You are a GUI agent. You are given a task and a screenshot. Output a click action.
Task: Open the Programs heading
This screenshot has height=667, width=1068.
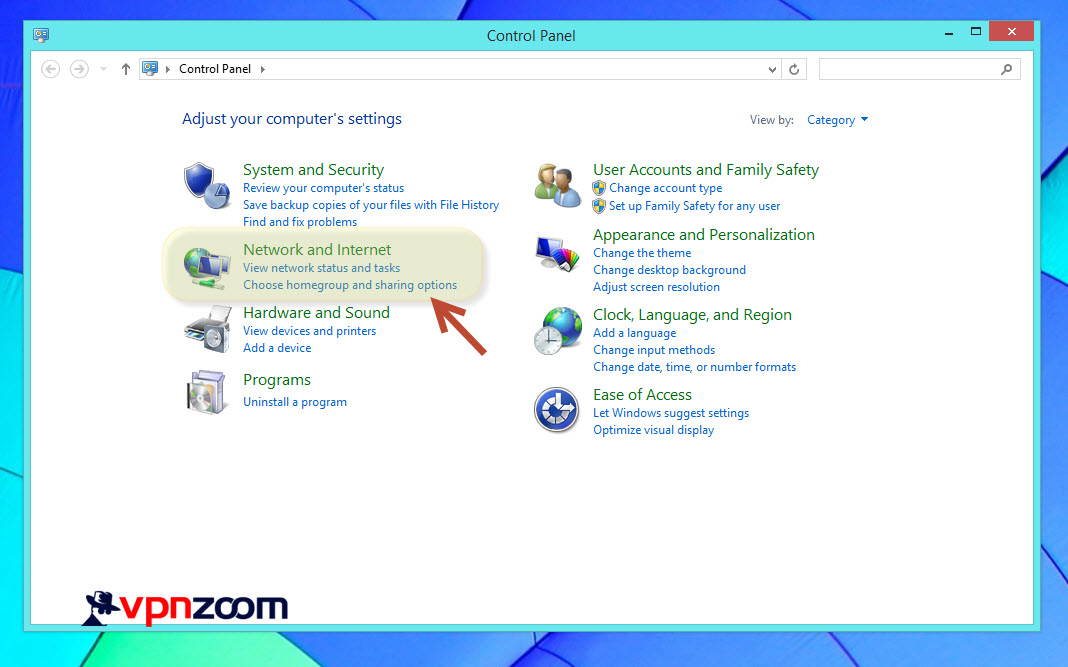(x=277, y=380)
